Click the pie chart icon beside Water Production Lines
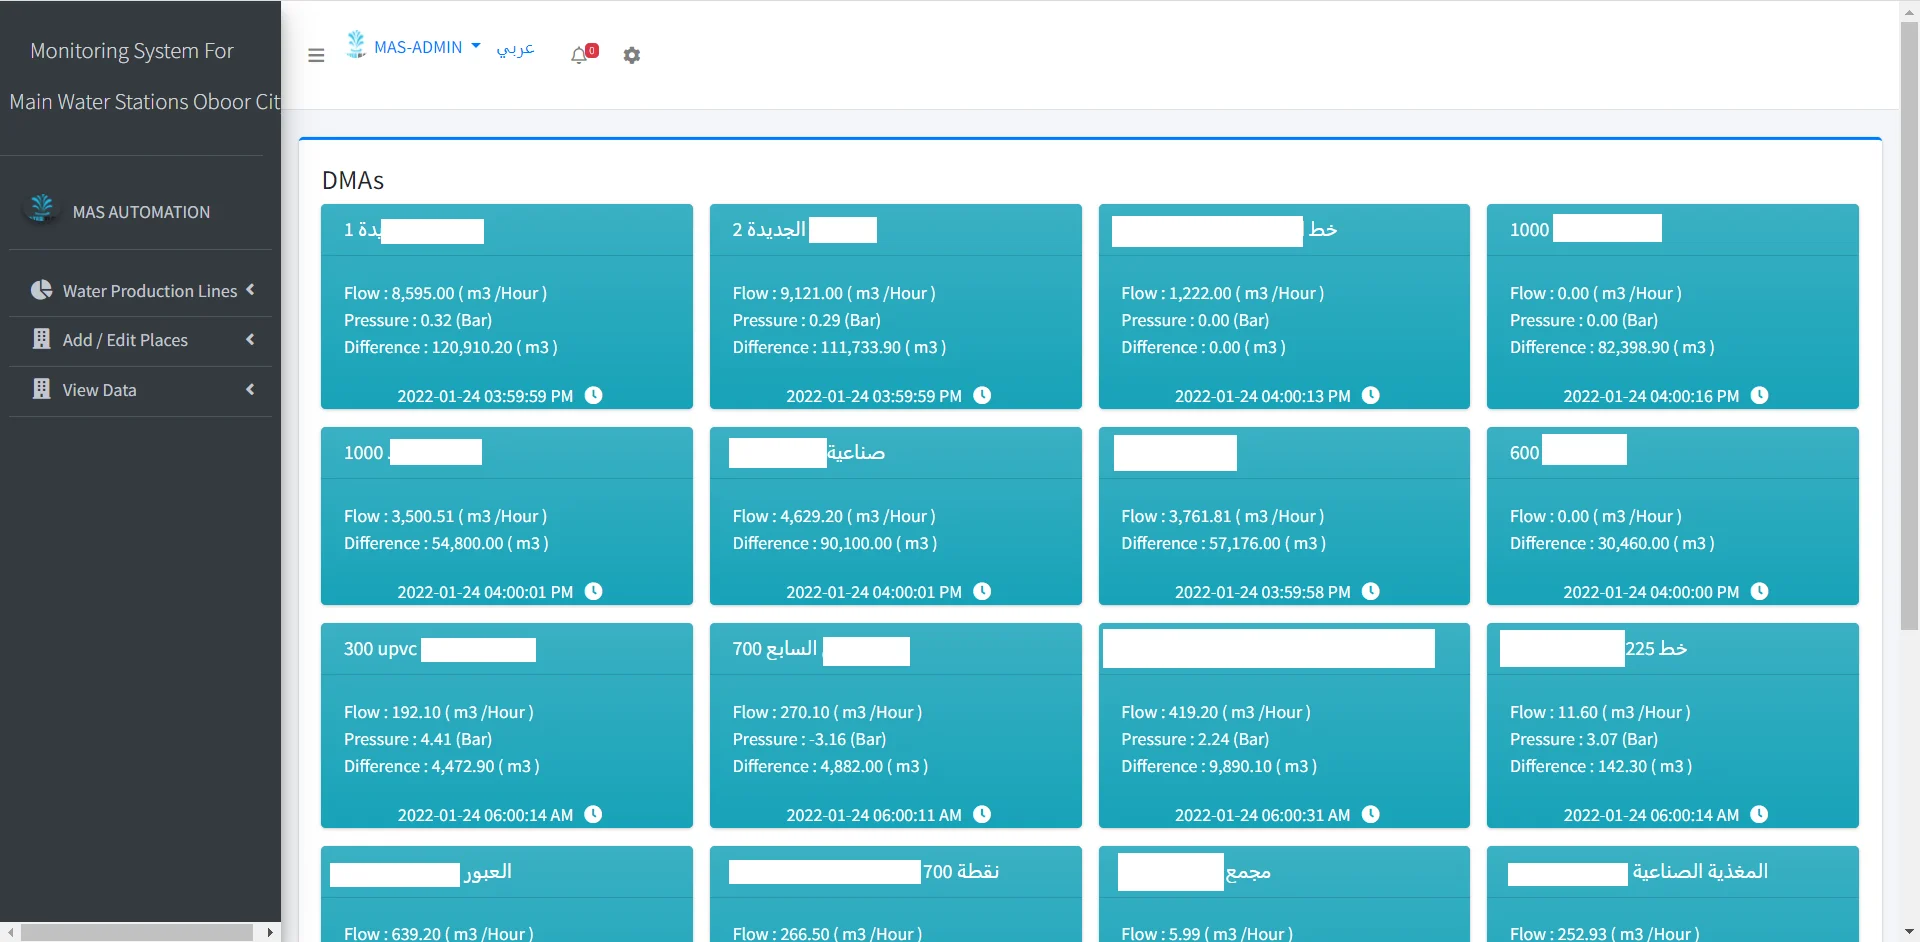The image size is (1920, 942). tap(41, 290)
